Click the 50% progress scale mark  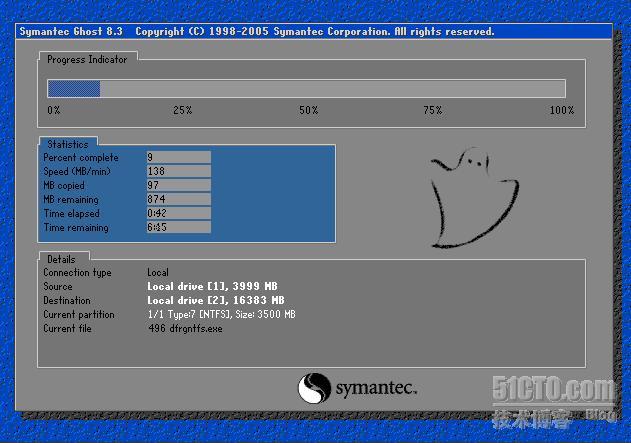click(x=309, y=110)
